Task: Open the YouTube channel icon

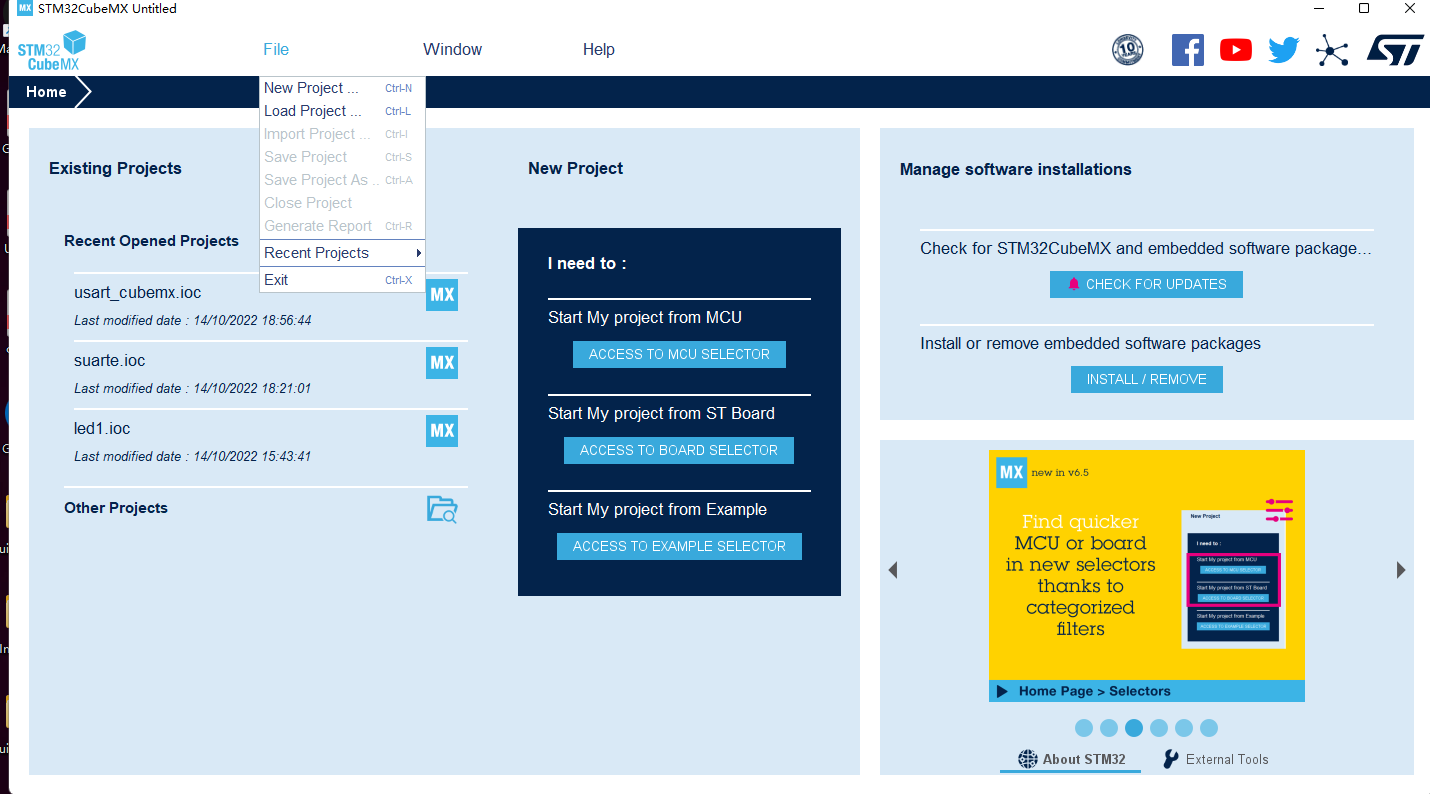Action: pyautogui.click(x=1236, y=50)
